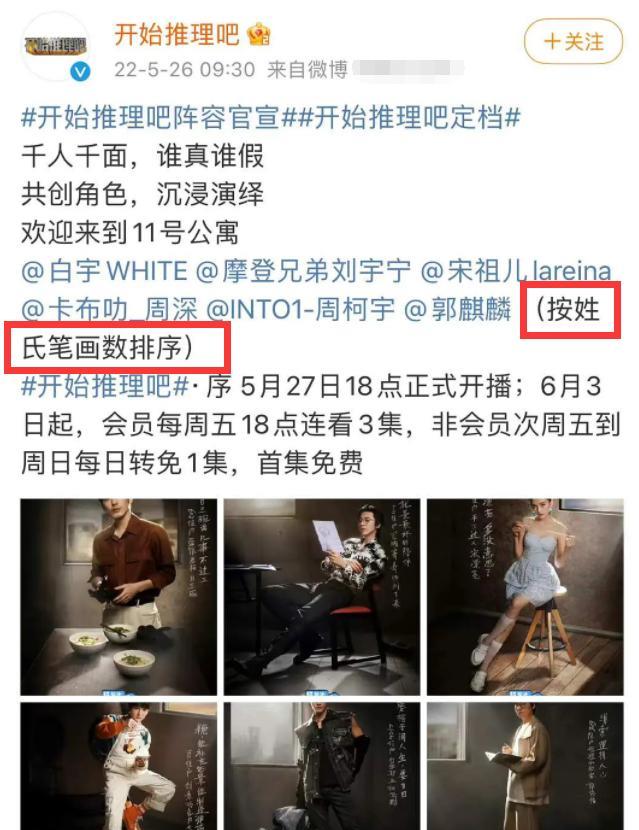Open the 开始推理吧 account name

(177, 34)
